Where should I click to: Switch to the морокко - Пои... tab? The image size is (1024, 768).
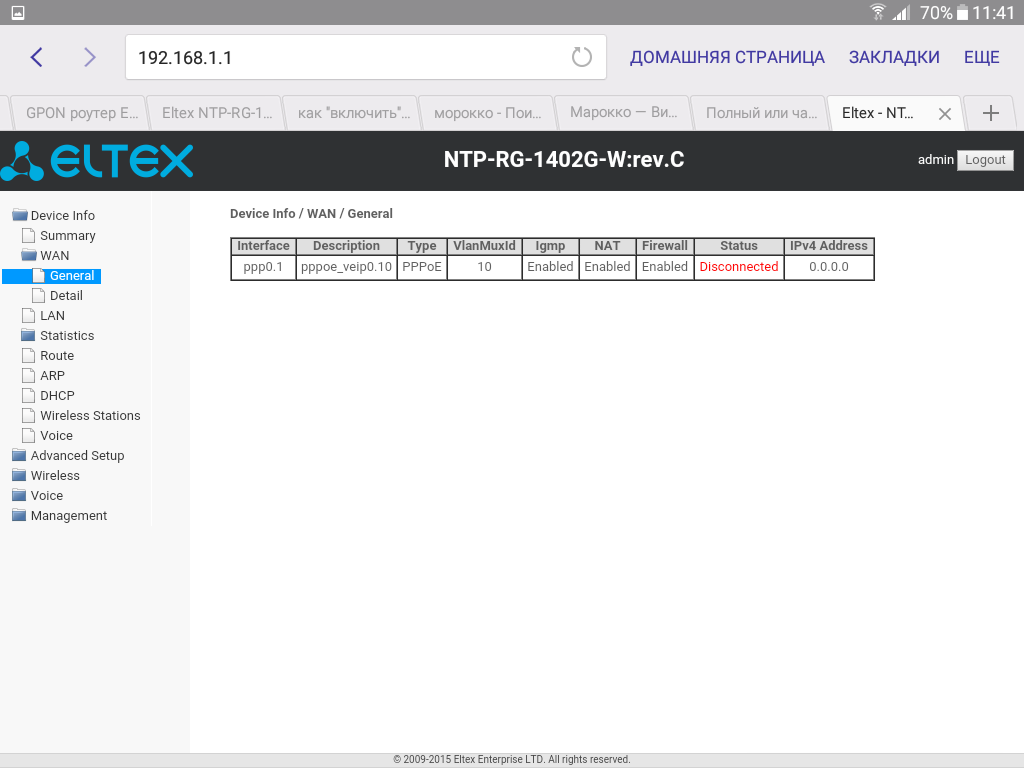coord(487,113)
